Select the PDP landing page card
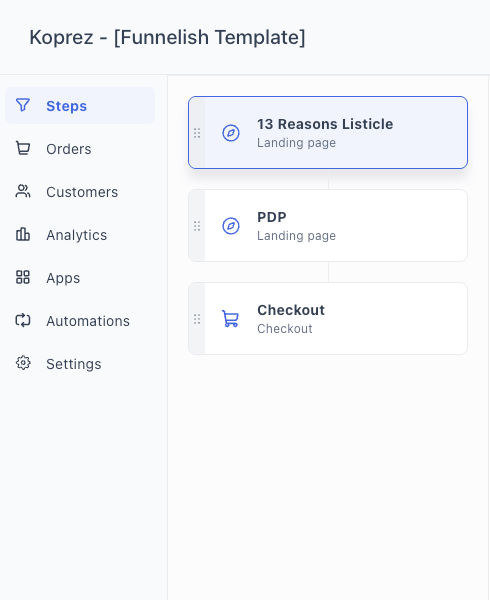Viewport: 490px width, 600px height. 328,226
